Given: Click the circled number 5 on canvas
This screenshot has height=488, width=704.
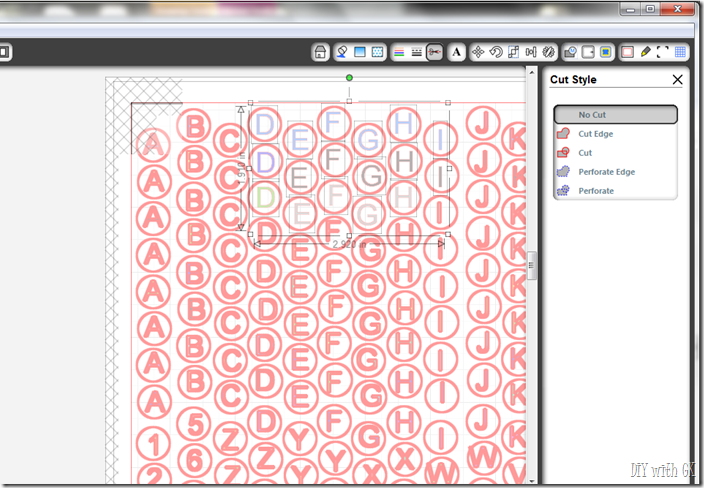Looking at the screenshot, I should point(194,423).
